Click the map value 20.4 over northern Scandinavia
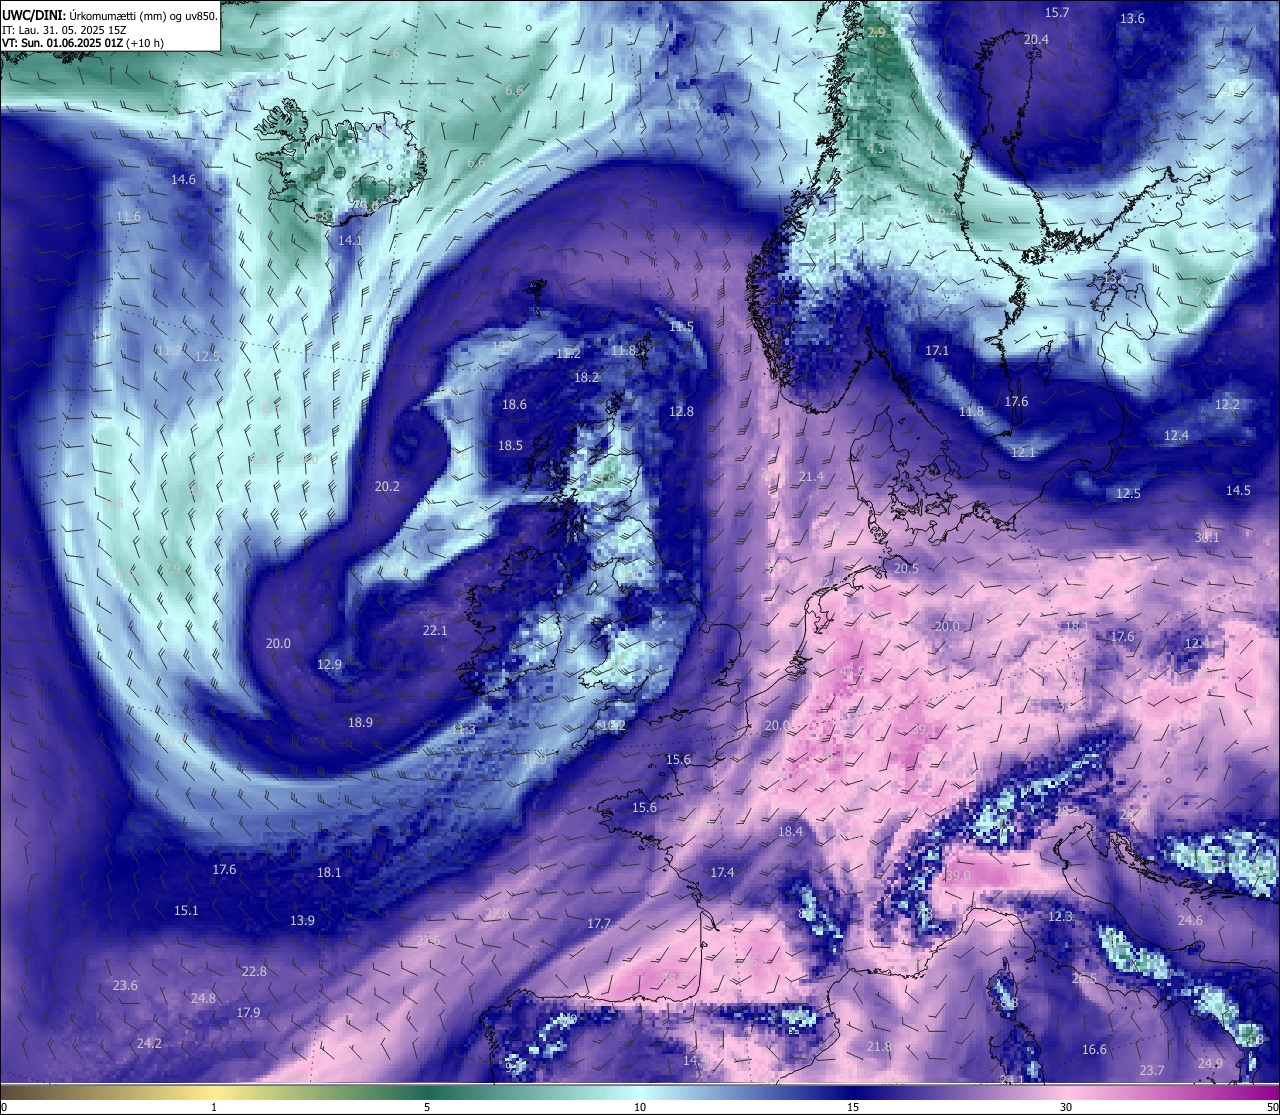 [x=1036, y=40]
